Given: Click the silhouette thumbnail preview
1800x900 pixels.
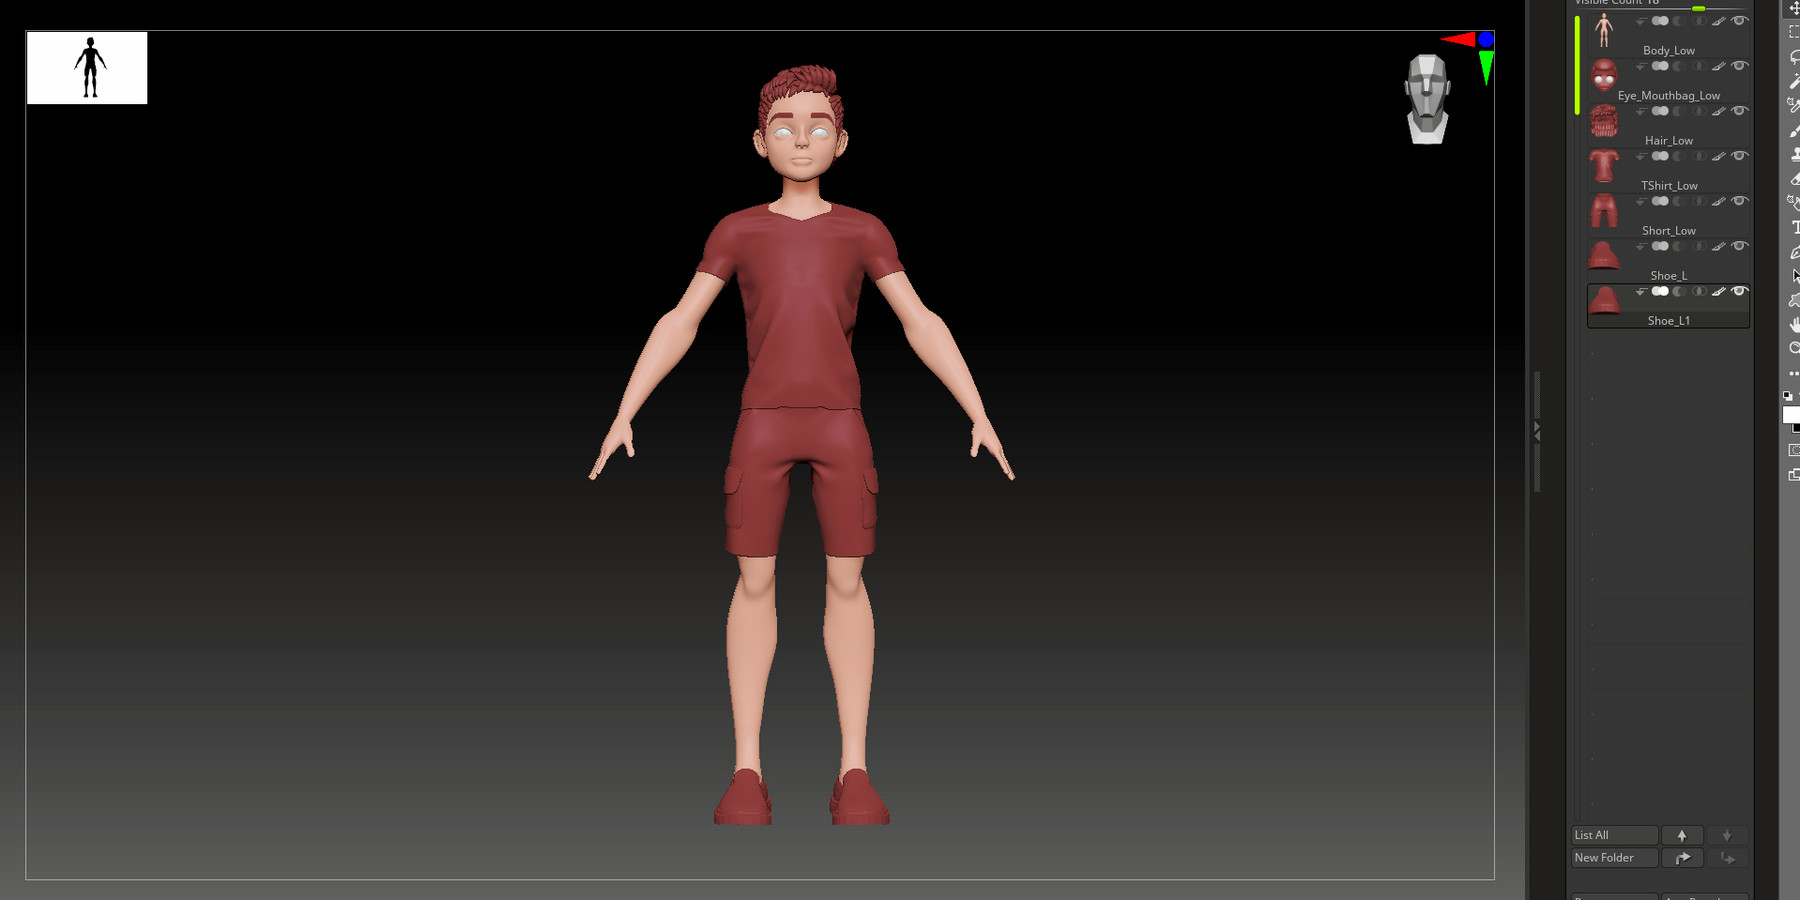Looking at the screenshot, I should [87, 68].
